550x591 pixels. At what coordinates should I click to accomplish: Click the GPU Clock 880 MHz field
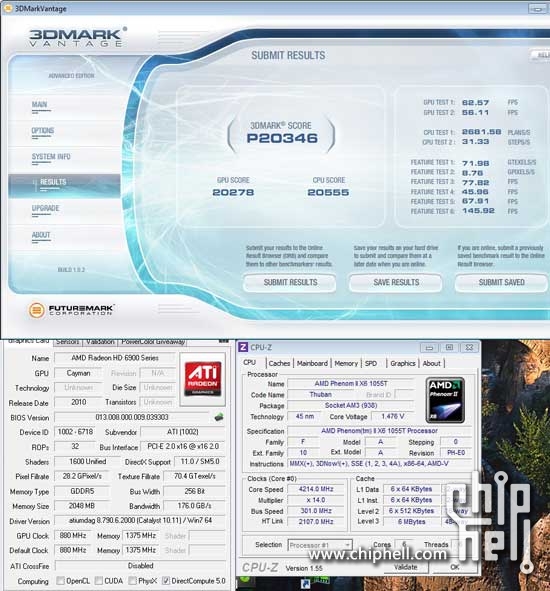click(73, 536)
